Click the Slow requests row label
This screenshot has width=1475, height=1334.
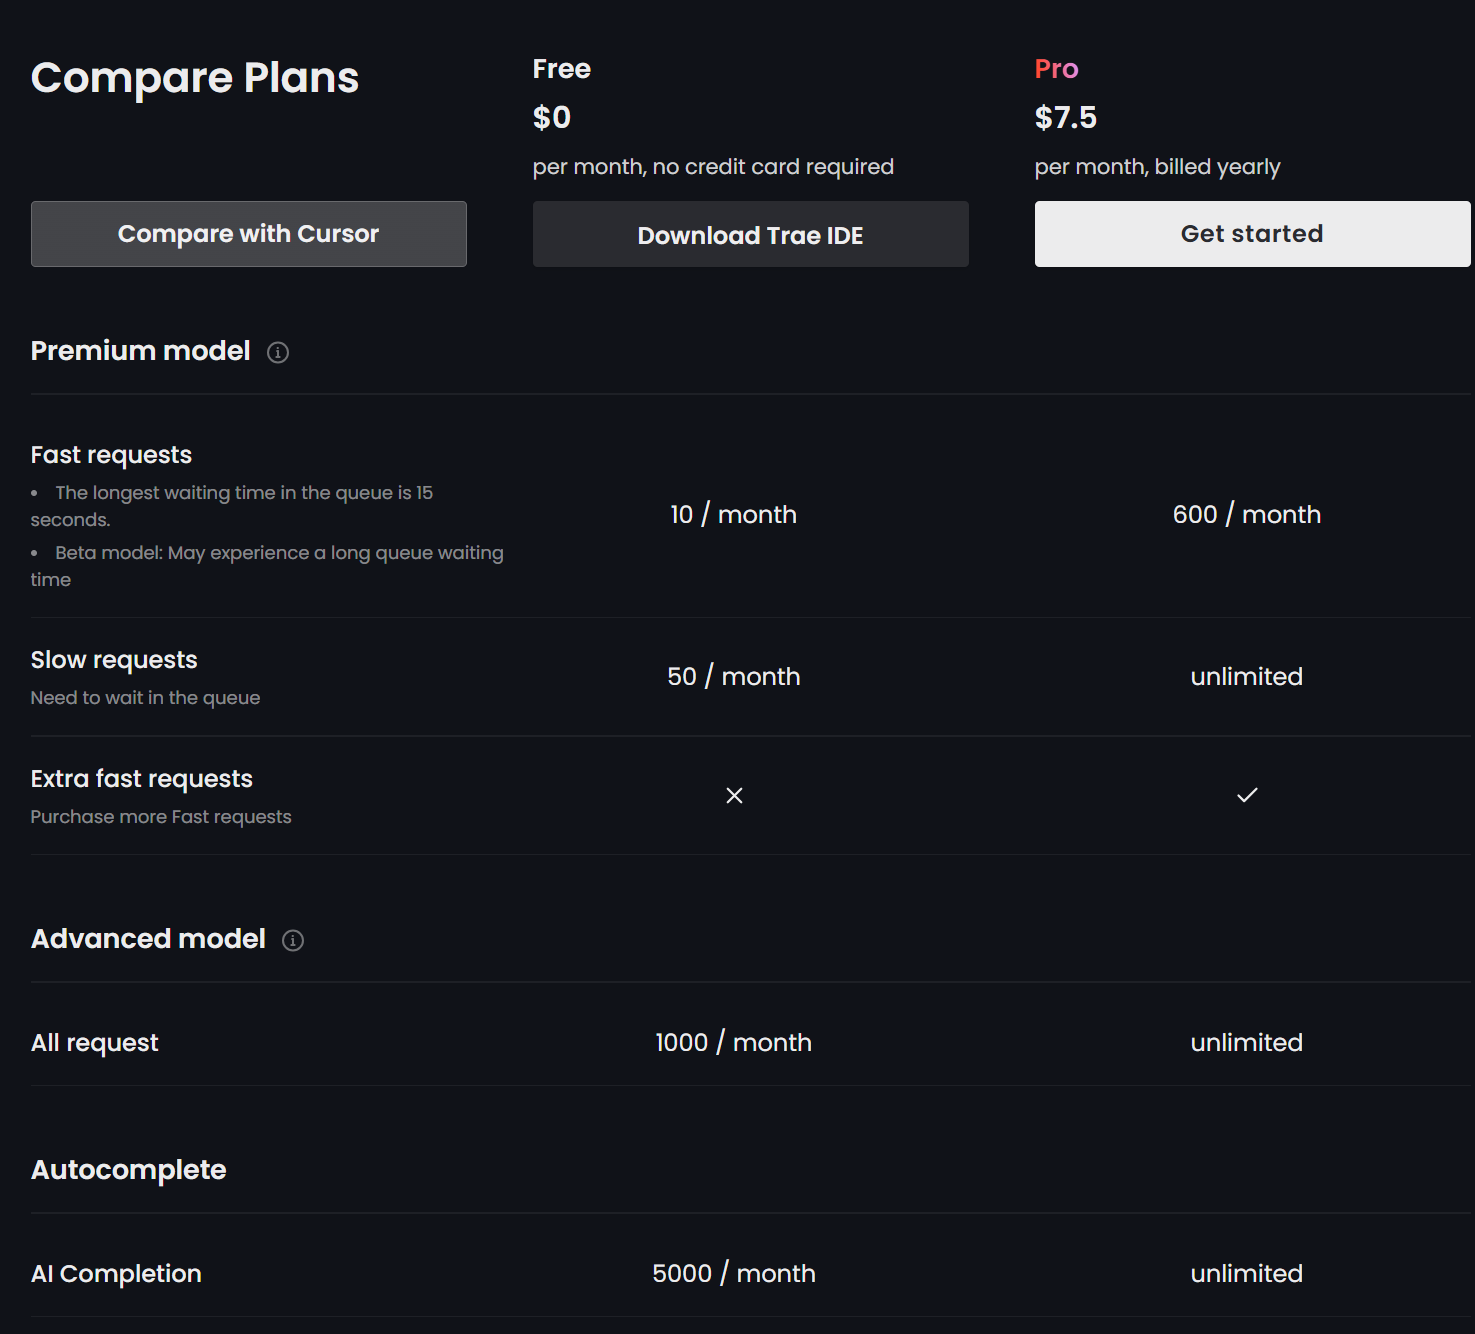114,660
